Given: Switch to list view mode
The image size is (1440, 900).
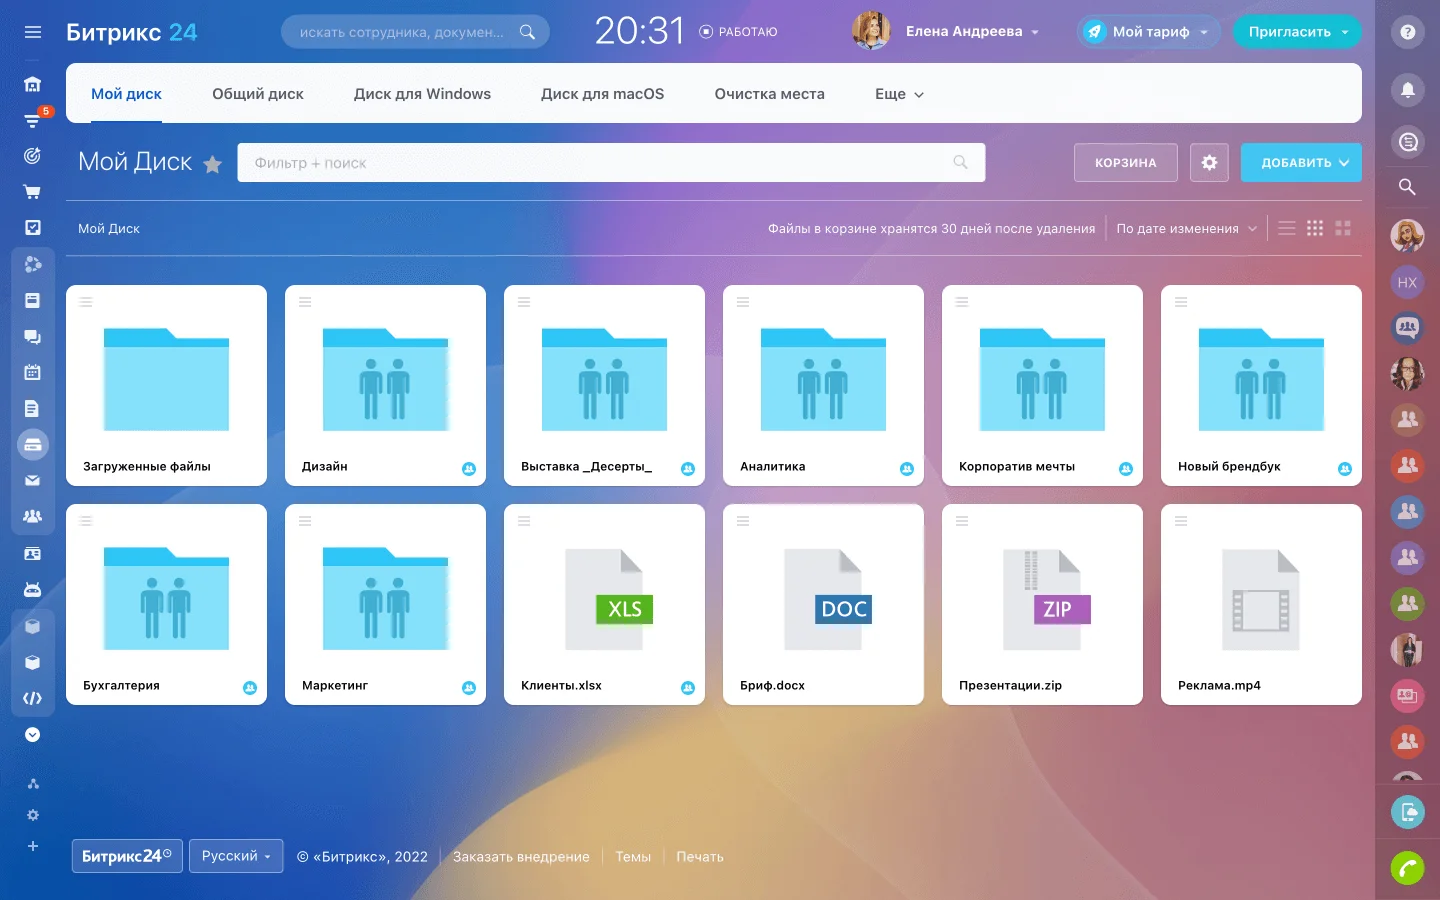Looking at the screenshot, I should point(1287,228).
